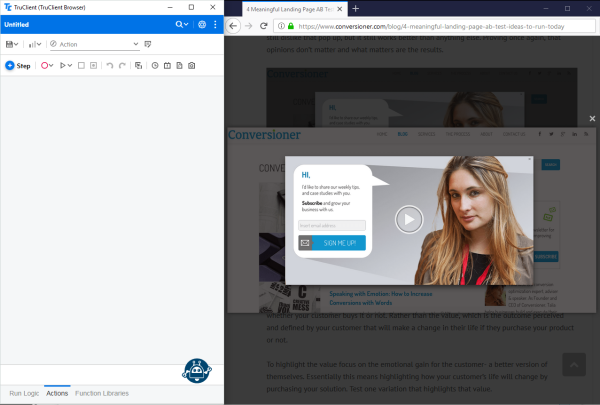Click the site information icon in address bar
The image size is (600, 405).
coord(281,26)
